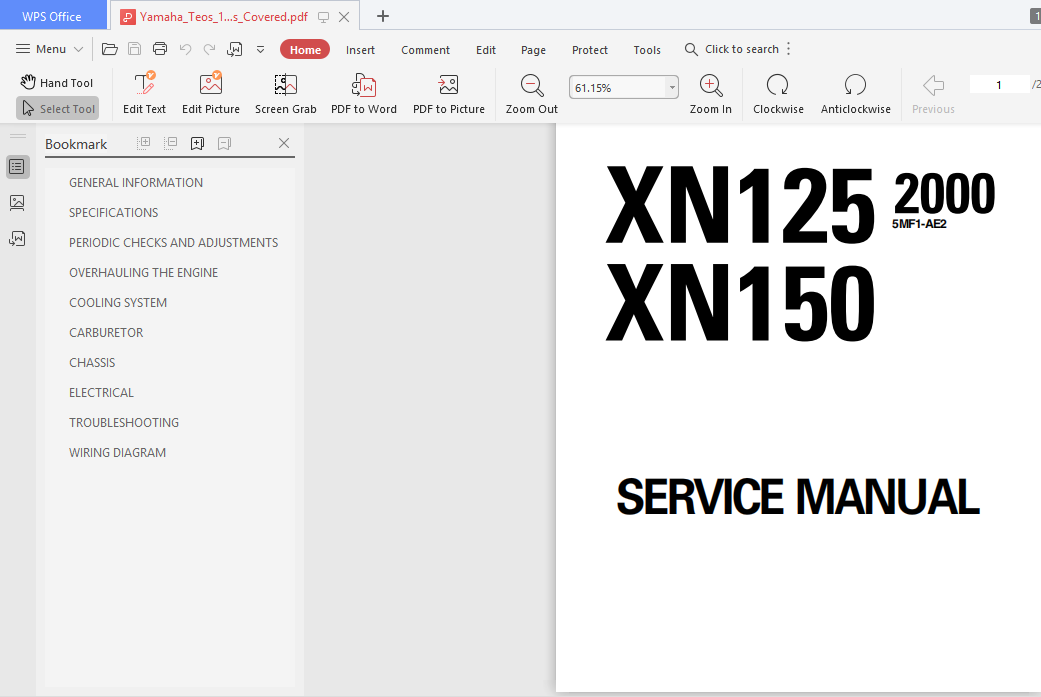Image resolution: width=1041 pixels, height=697 pixels.
Task: Open ELECTRICAL bookmark
Action: click(102, 392)
